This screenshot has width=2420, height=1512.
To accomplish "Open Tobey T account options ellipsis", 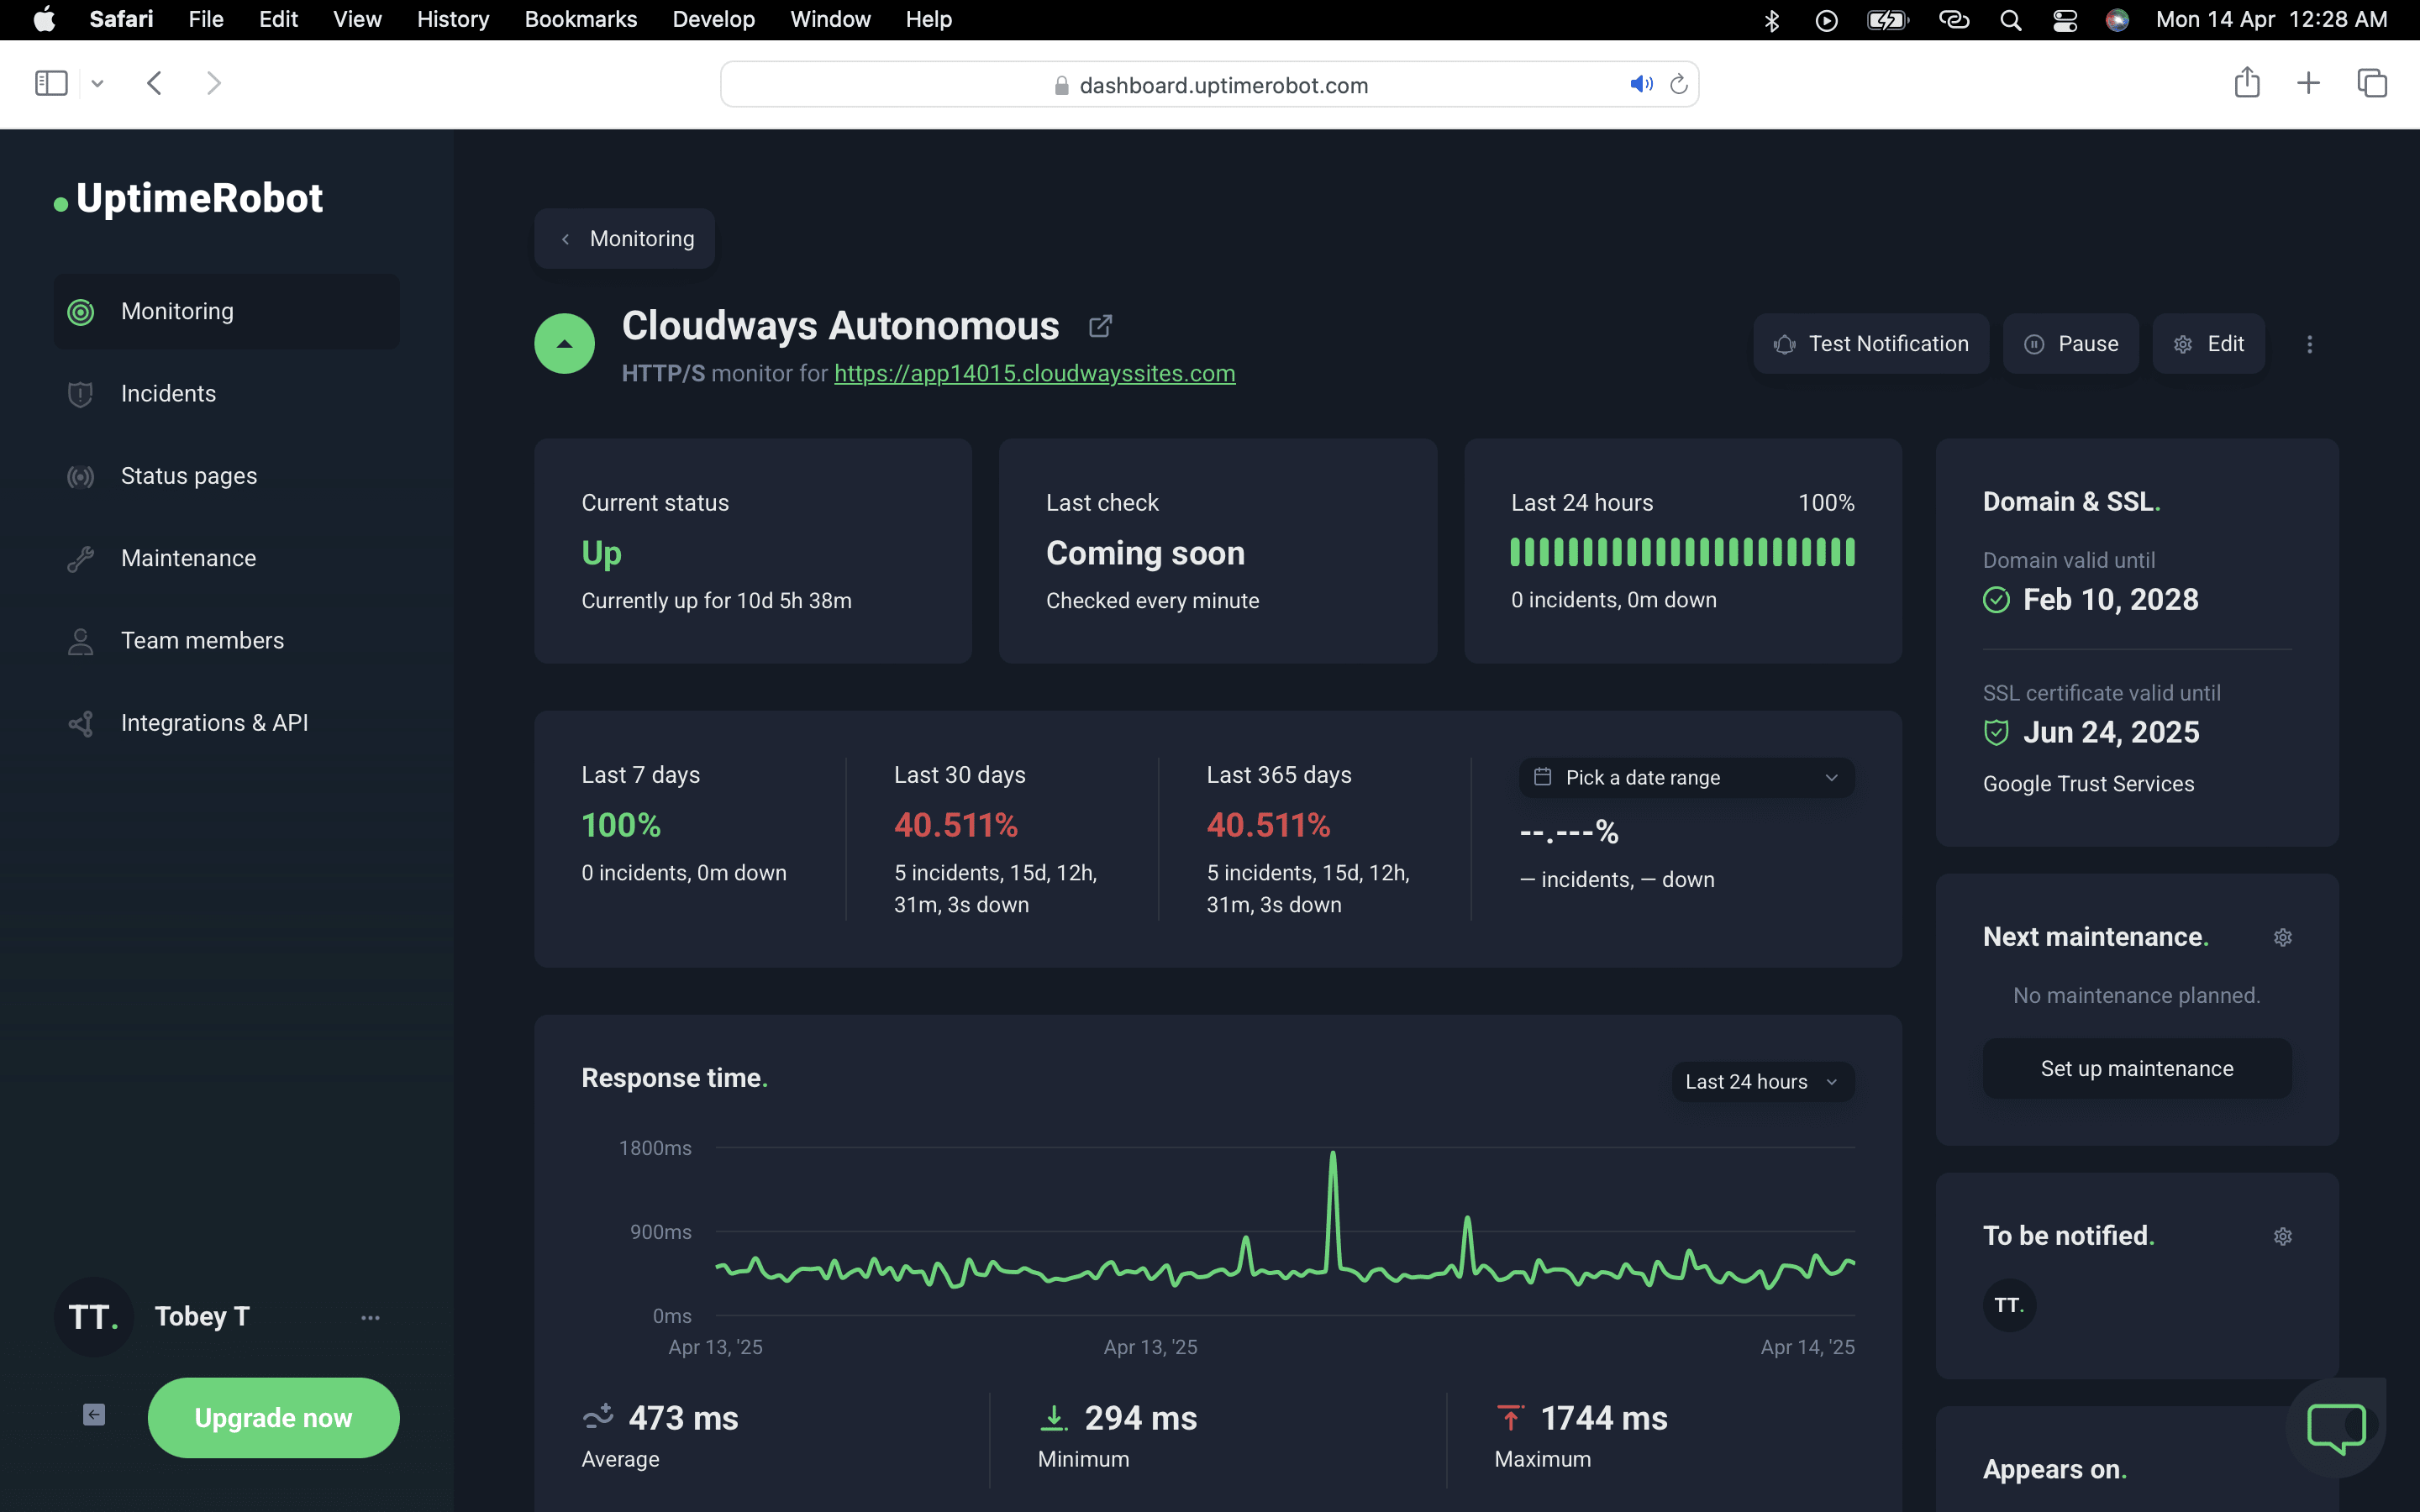I will tap(370, 1317).
